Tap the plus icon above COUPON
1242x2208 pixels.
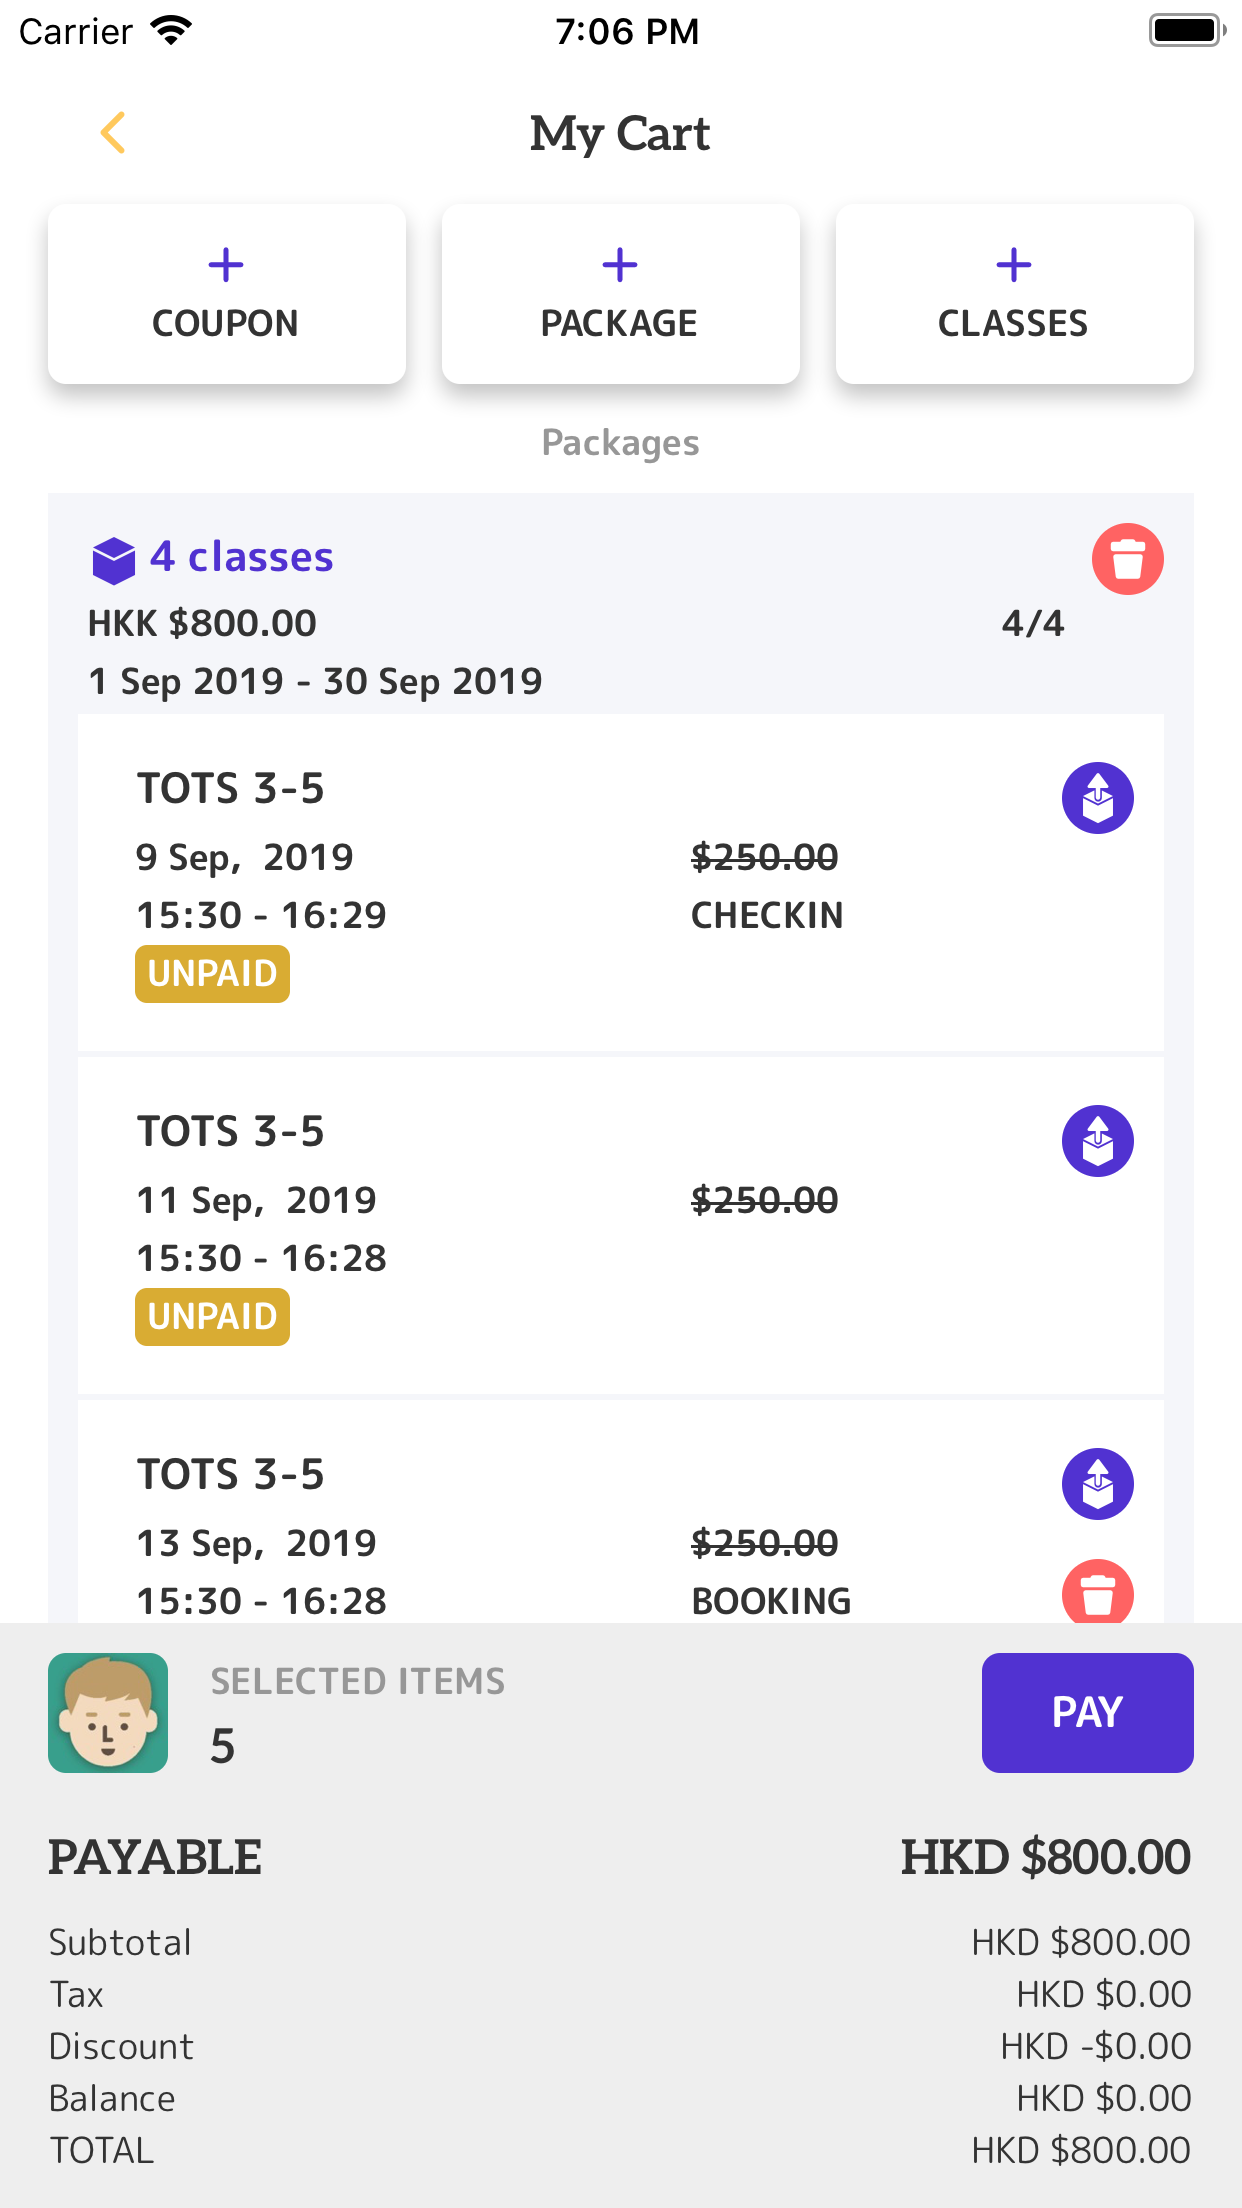pyautogui.click(x=226, y=265)
